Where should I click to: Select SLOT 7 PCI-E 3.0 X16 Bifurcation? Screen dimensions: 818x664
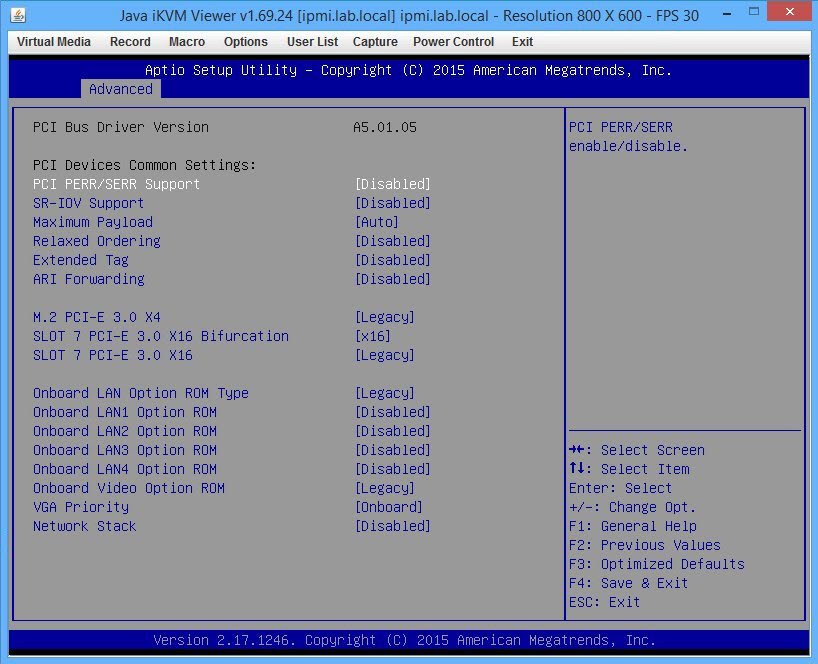161,336
